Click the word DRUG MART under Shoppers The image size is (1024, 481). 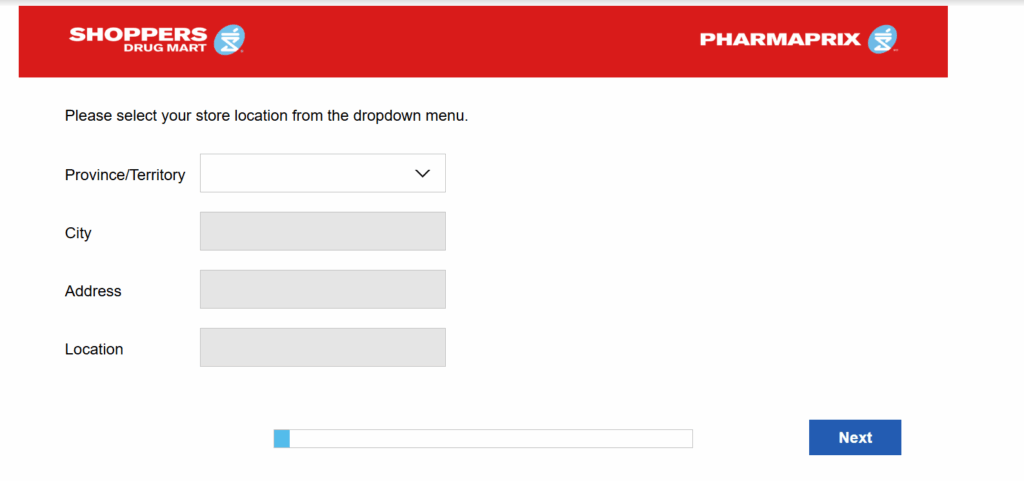171,46
